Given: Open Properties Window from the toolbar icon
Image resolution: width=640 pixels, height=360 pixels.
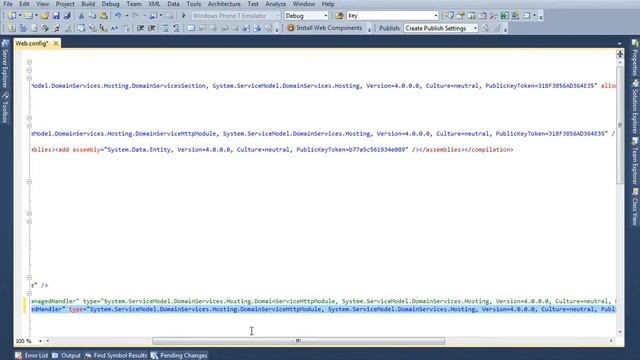Looking at the screenshot, I should coord(460,16).
